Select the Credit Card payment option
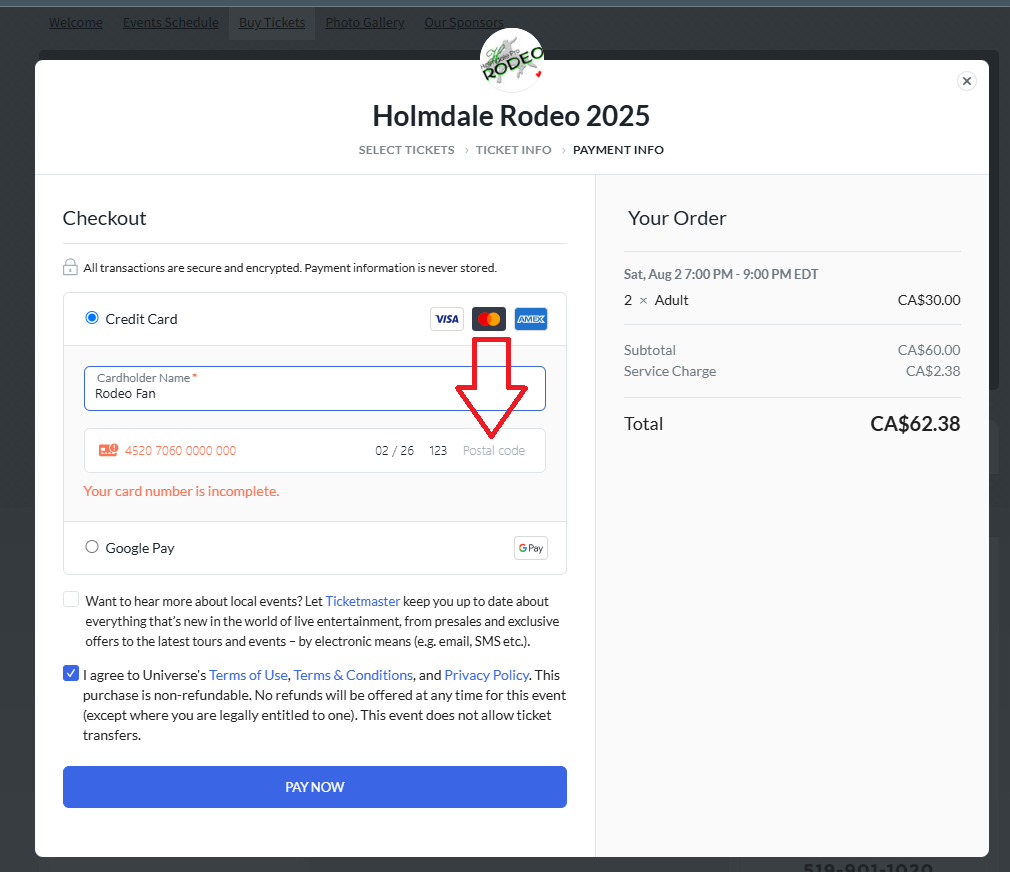Screen dimensions: 1010x872 tap(92, 318)
